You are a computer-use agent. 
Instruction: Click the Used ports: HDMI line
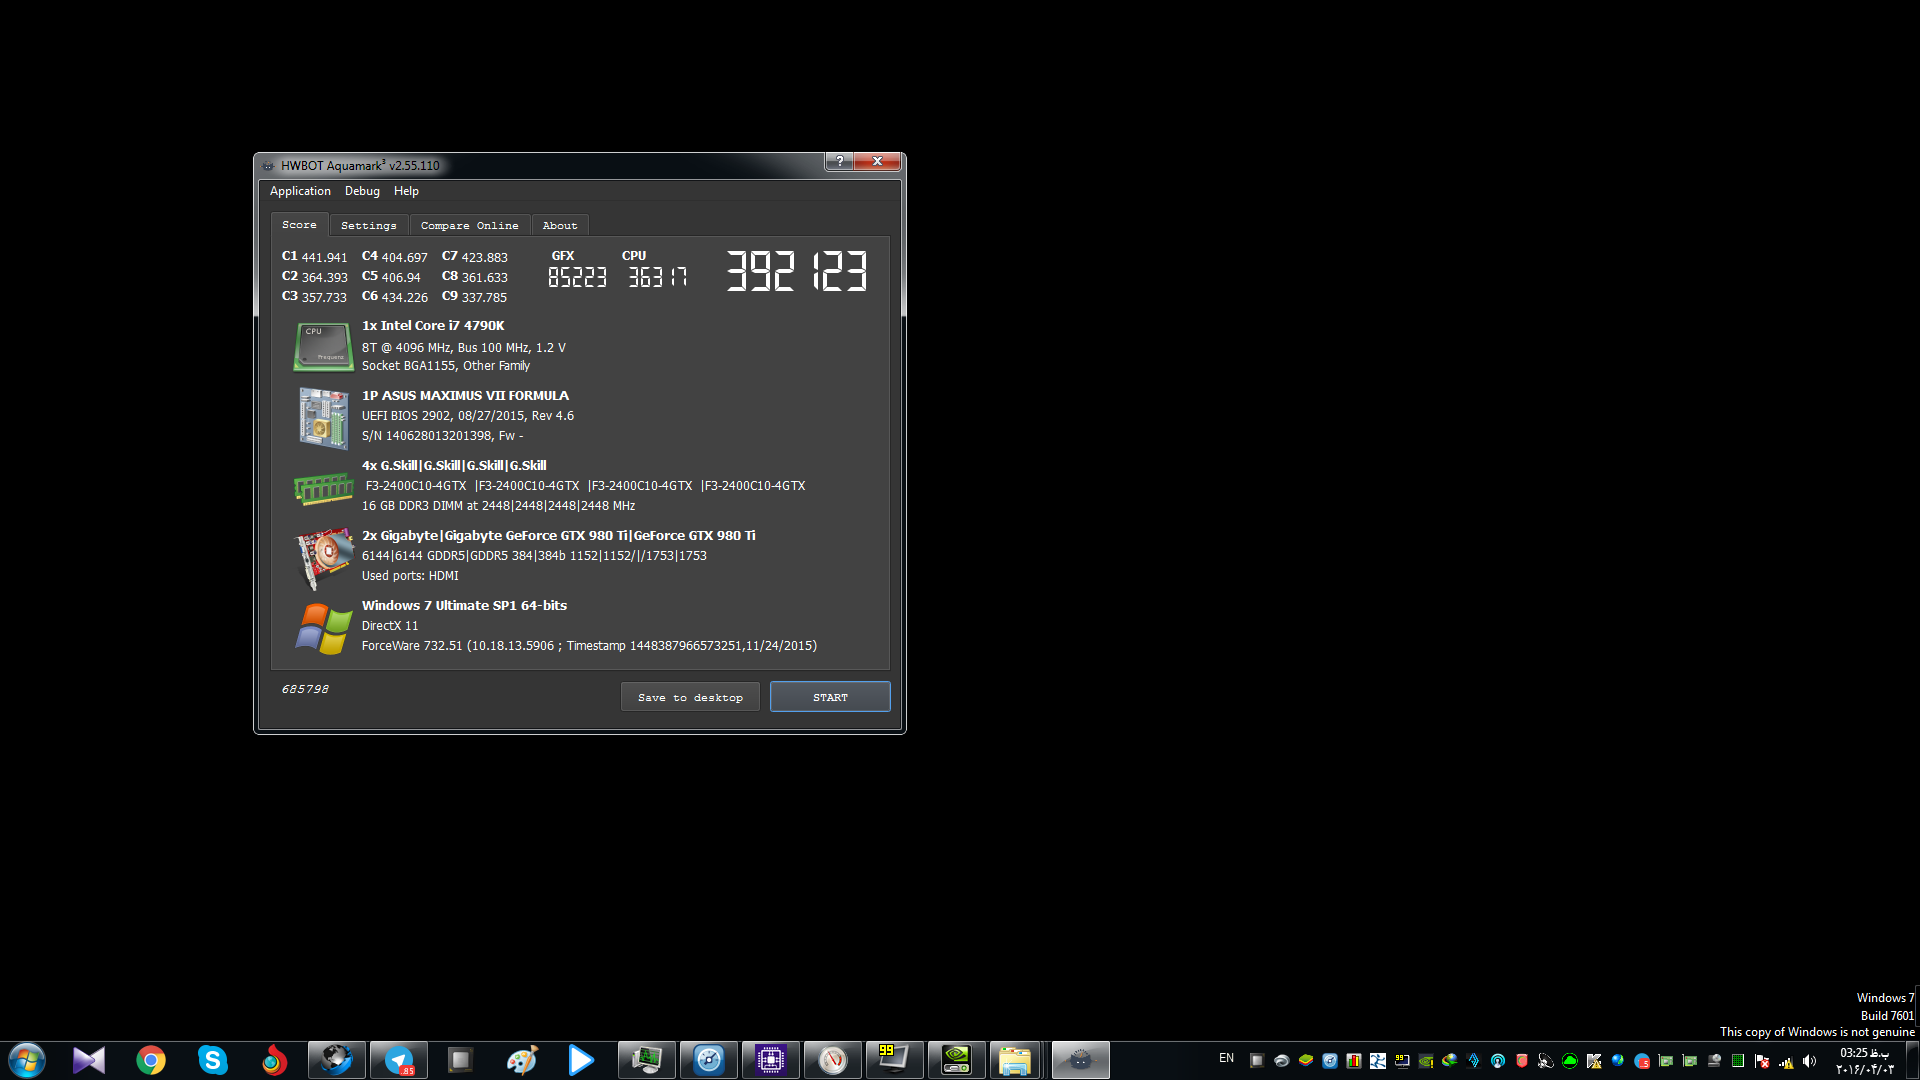click(410, 575)
